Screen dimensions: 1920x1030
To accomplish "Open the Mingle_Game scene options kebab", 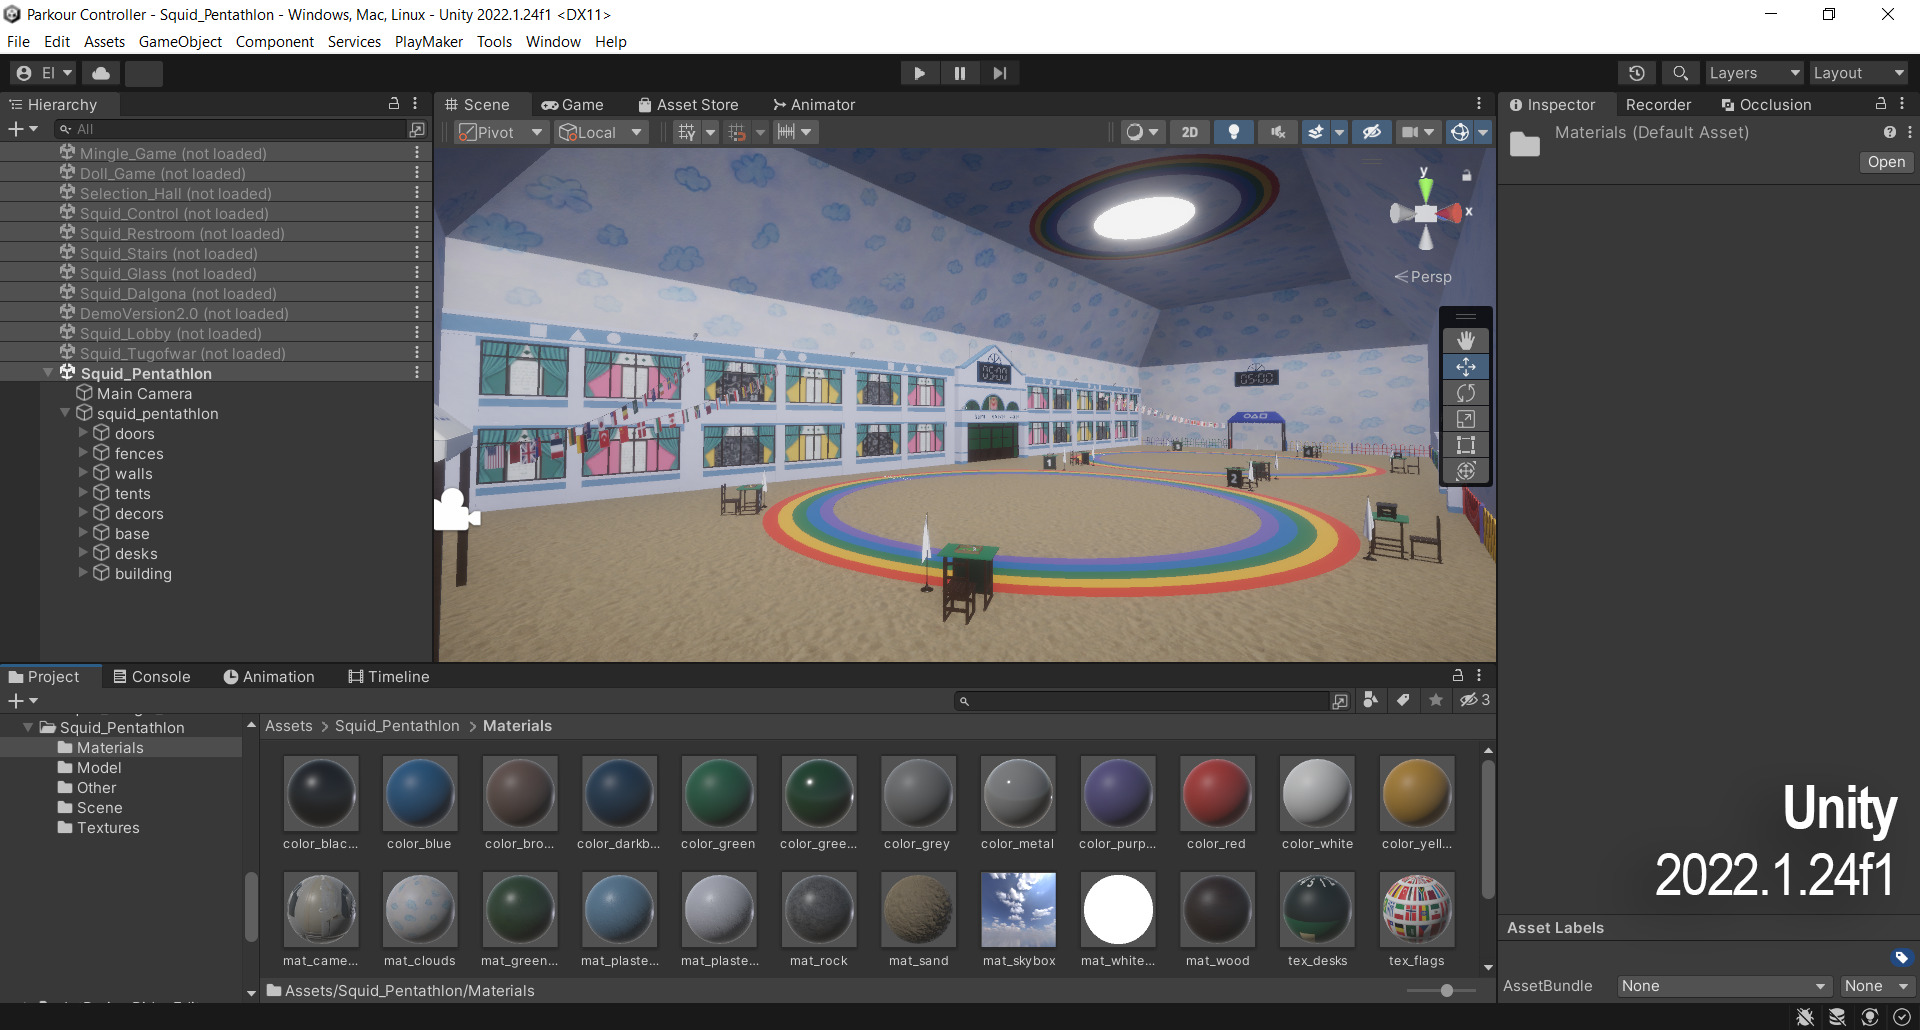I will click(x=417, y=153).
